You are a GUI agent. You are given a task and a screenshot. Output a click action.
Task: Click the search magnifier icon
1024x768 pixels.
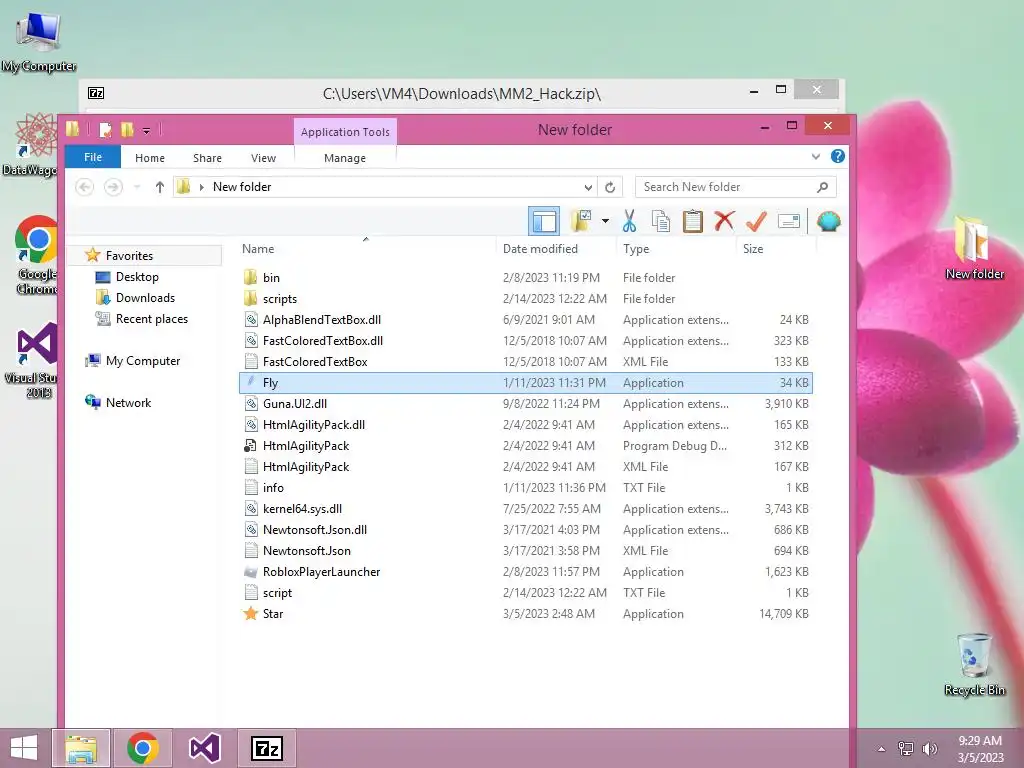pyautogui.click(x=822, y=187)
